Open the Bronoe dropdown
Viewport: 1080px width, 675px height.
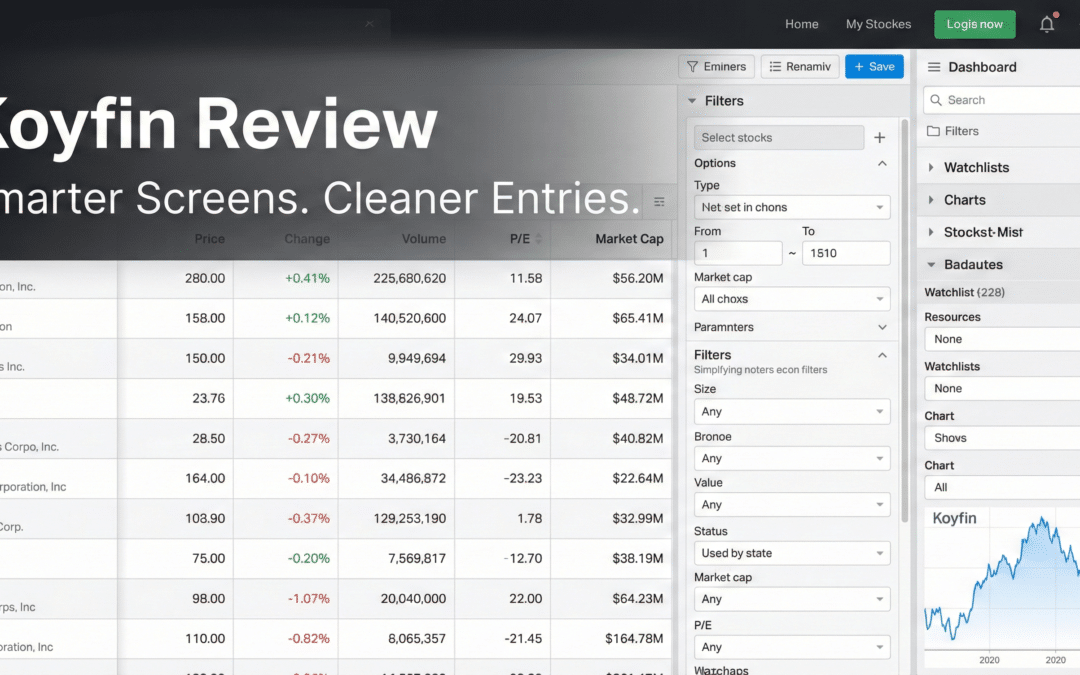pyautogui.click(x=792, y=459)
